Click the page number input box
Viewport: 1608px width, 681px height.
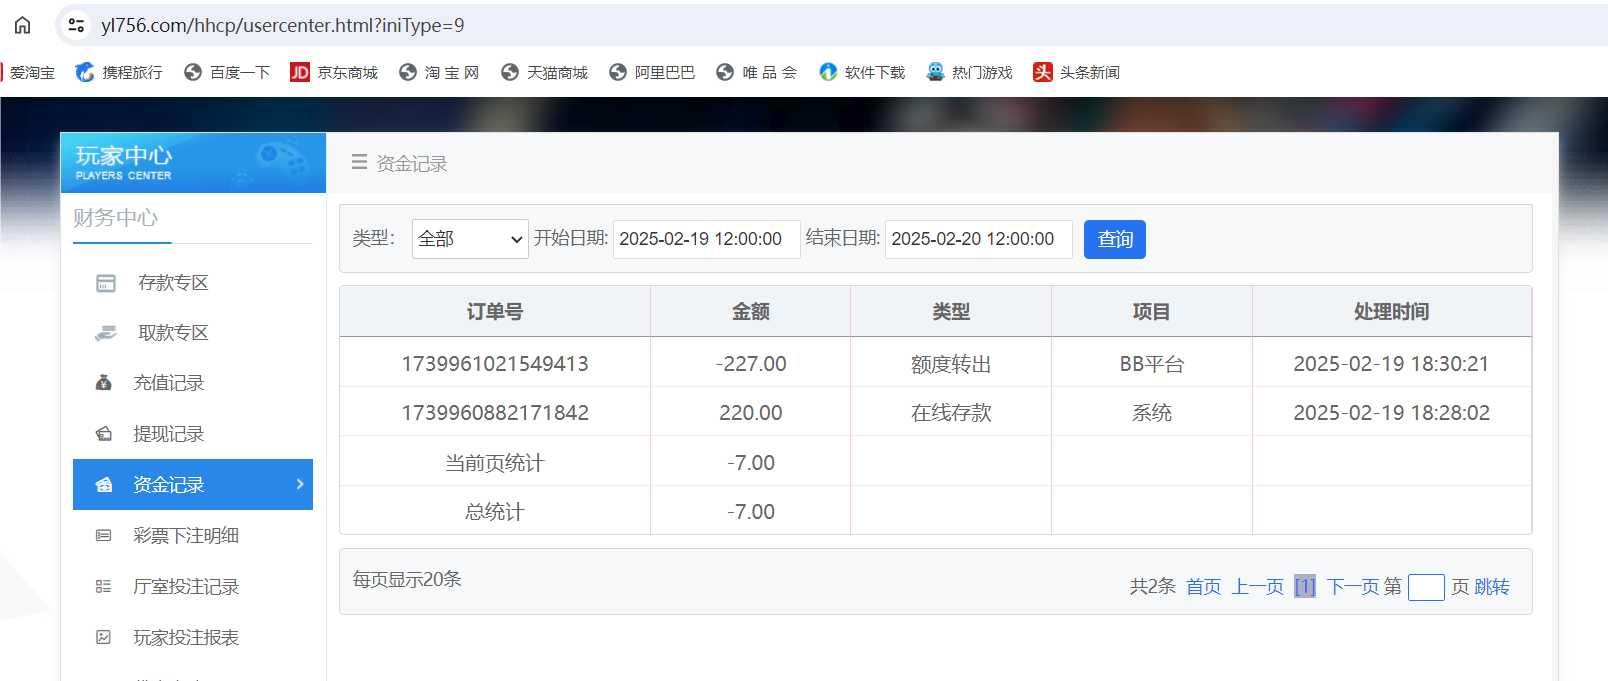click(1425, 587)
